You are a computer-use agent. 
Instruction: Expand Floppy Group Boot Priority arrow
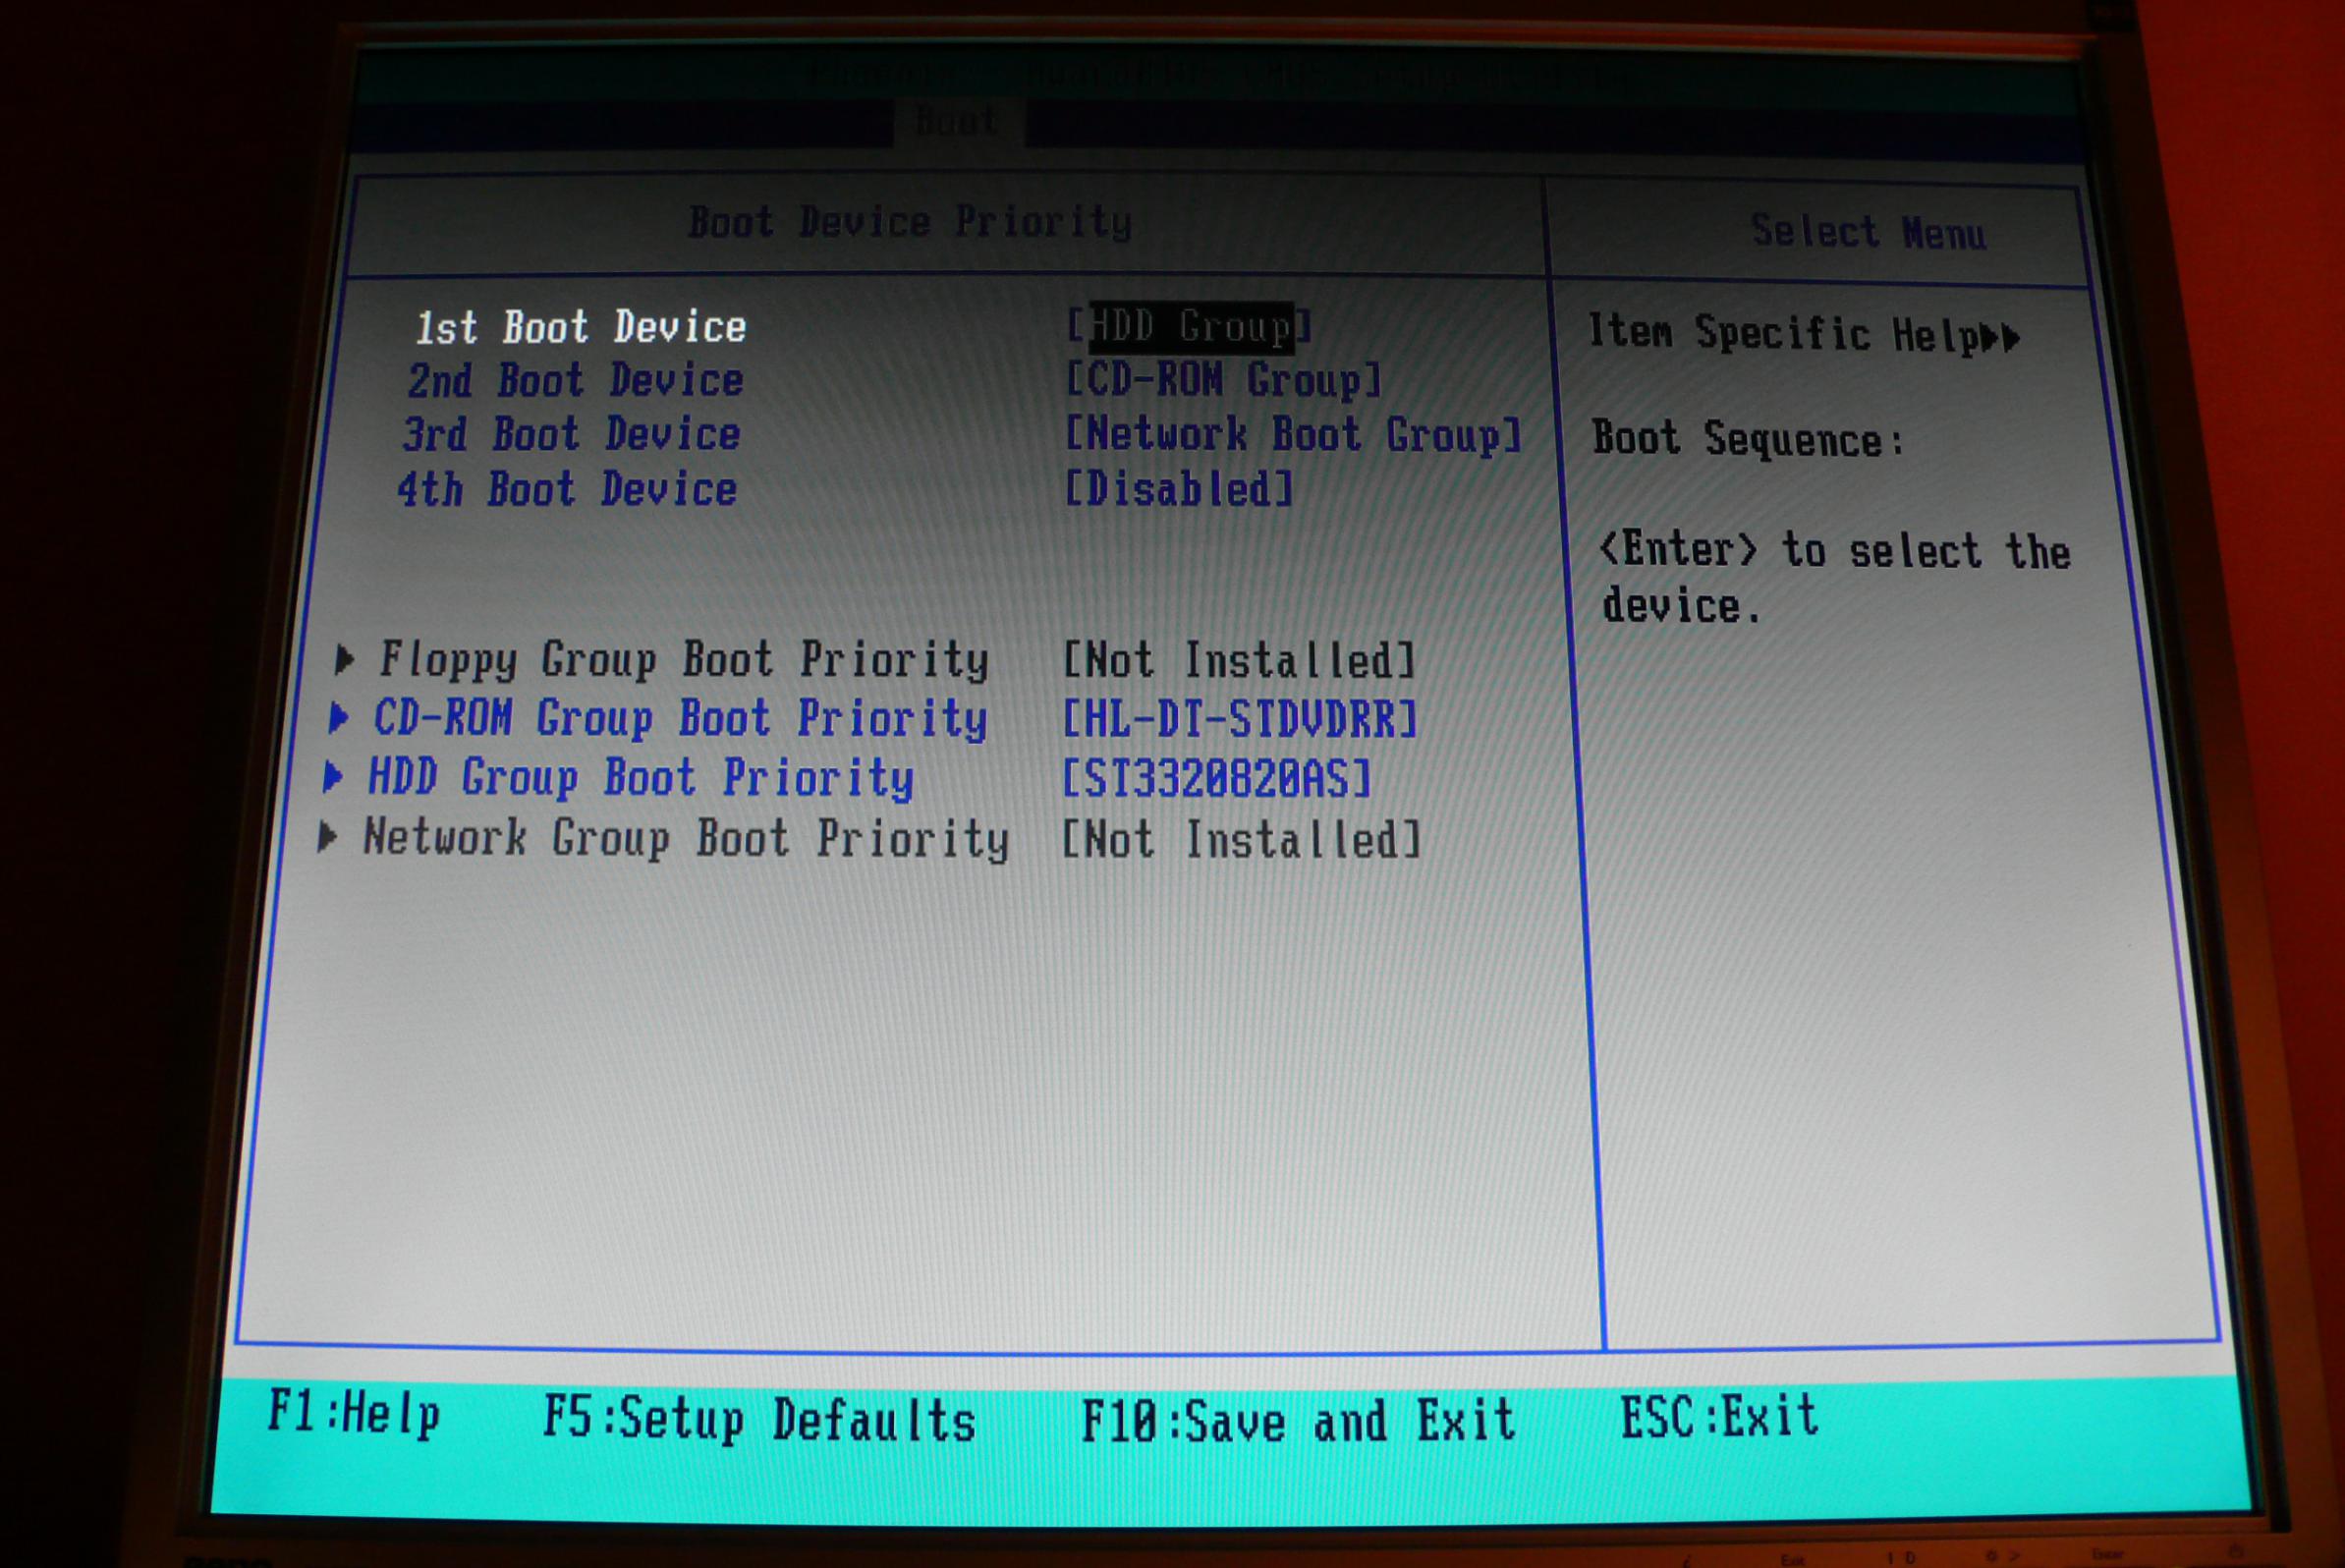coord(344,659)
